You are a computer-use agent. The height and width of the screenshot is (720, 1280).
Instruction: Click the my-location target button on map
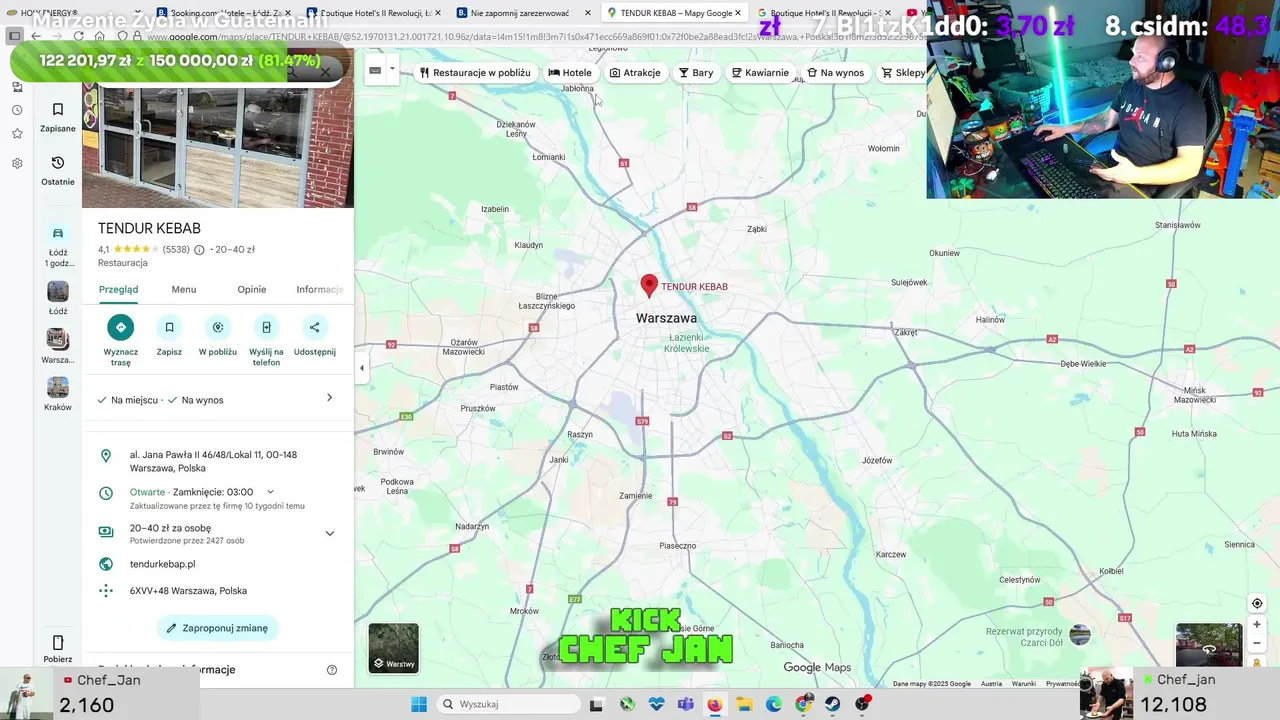(x=1257, y=603)
